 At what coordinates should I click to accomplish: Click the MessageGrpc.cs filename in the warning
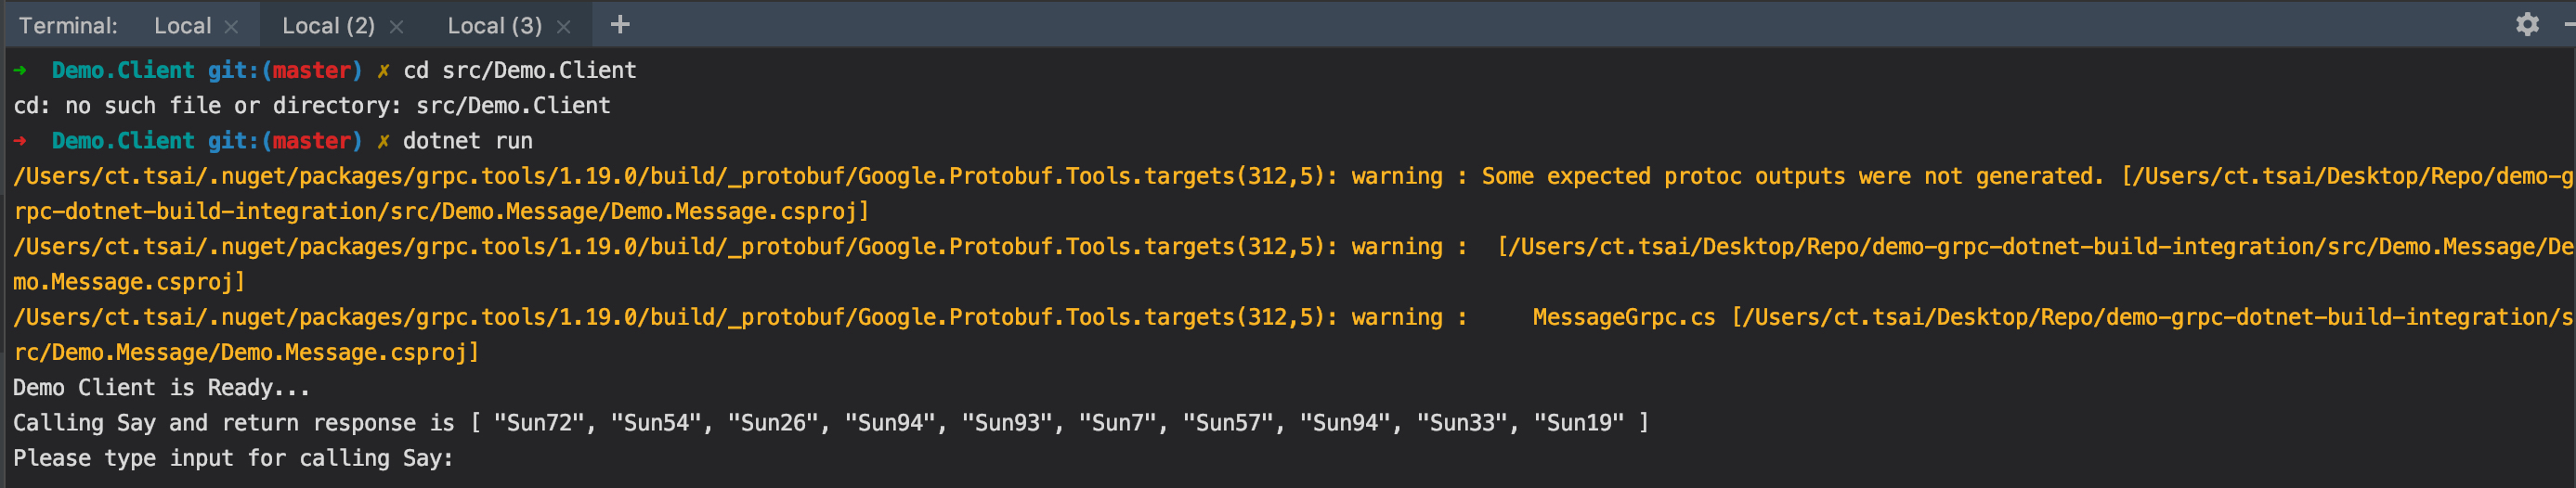(1623, 318)
